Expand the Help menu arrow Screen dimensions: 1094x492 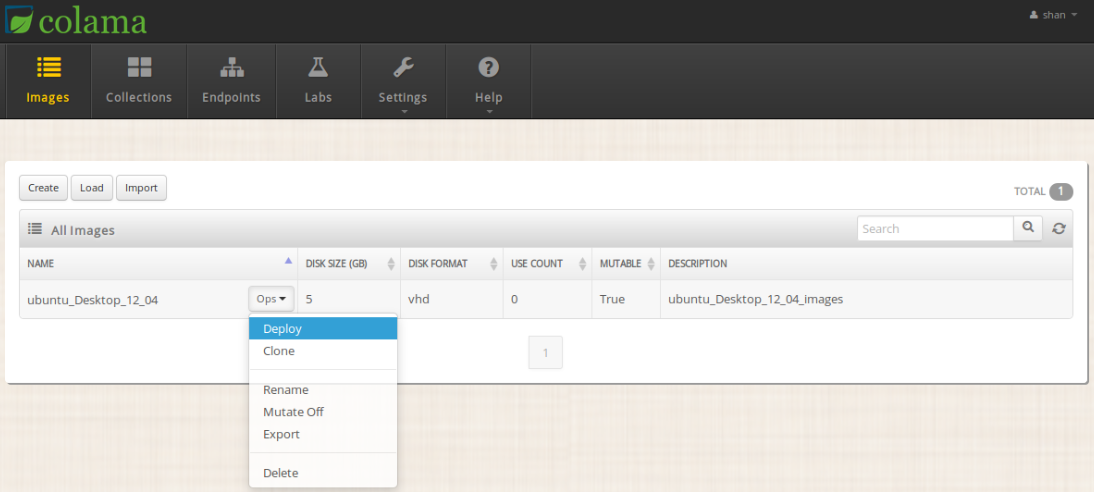pos(488,111)
